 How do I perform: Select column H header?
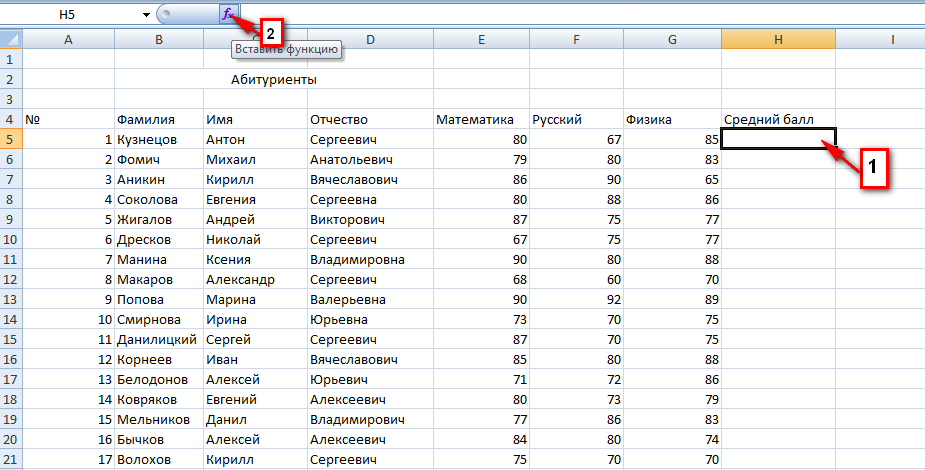pyautogui.click(x=778, y=40)
